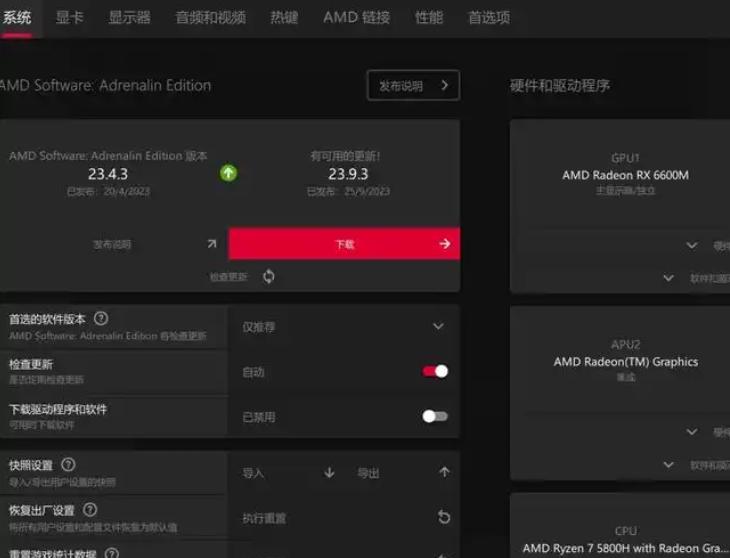Image resolution: width=730 pixels, height=558 pixels.
Task: Switch to the 显卡 tab
Action: 69,18
